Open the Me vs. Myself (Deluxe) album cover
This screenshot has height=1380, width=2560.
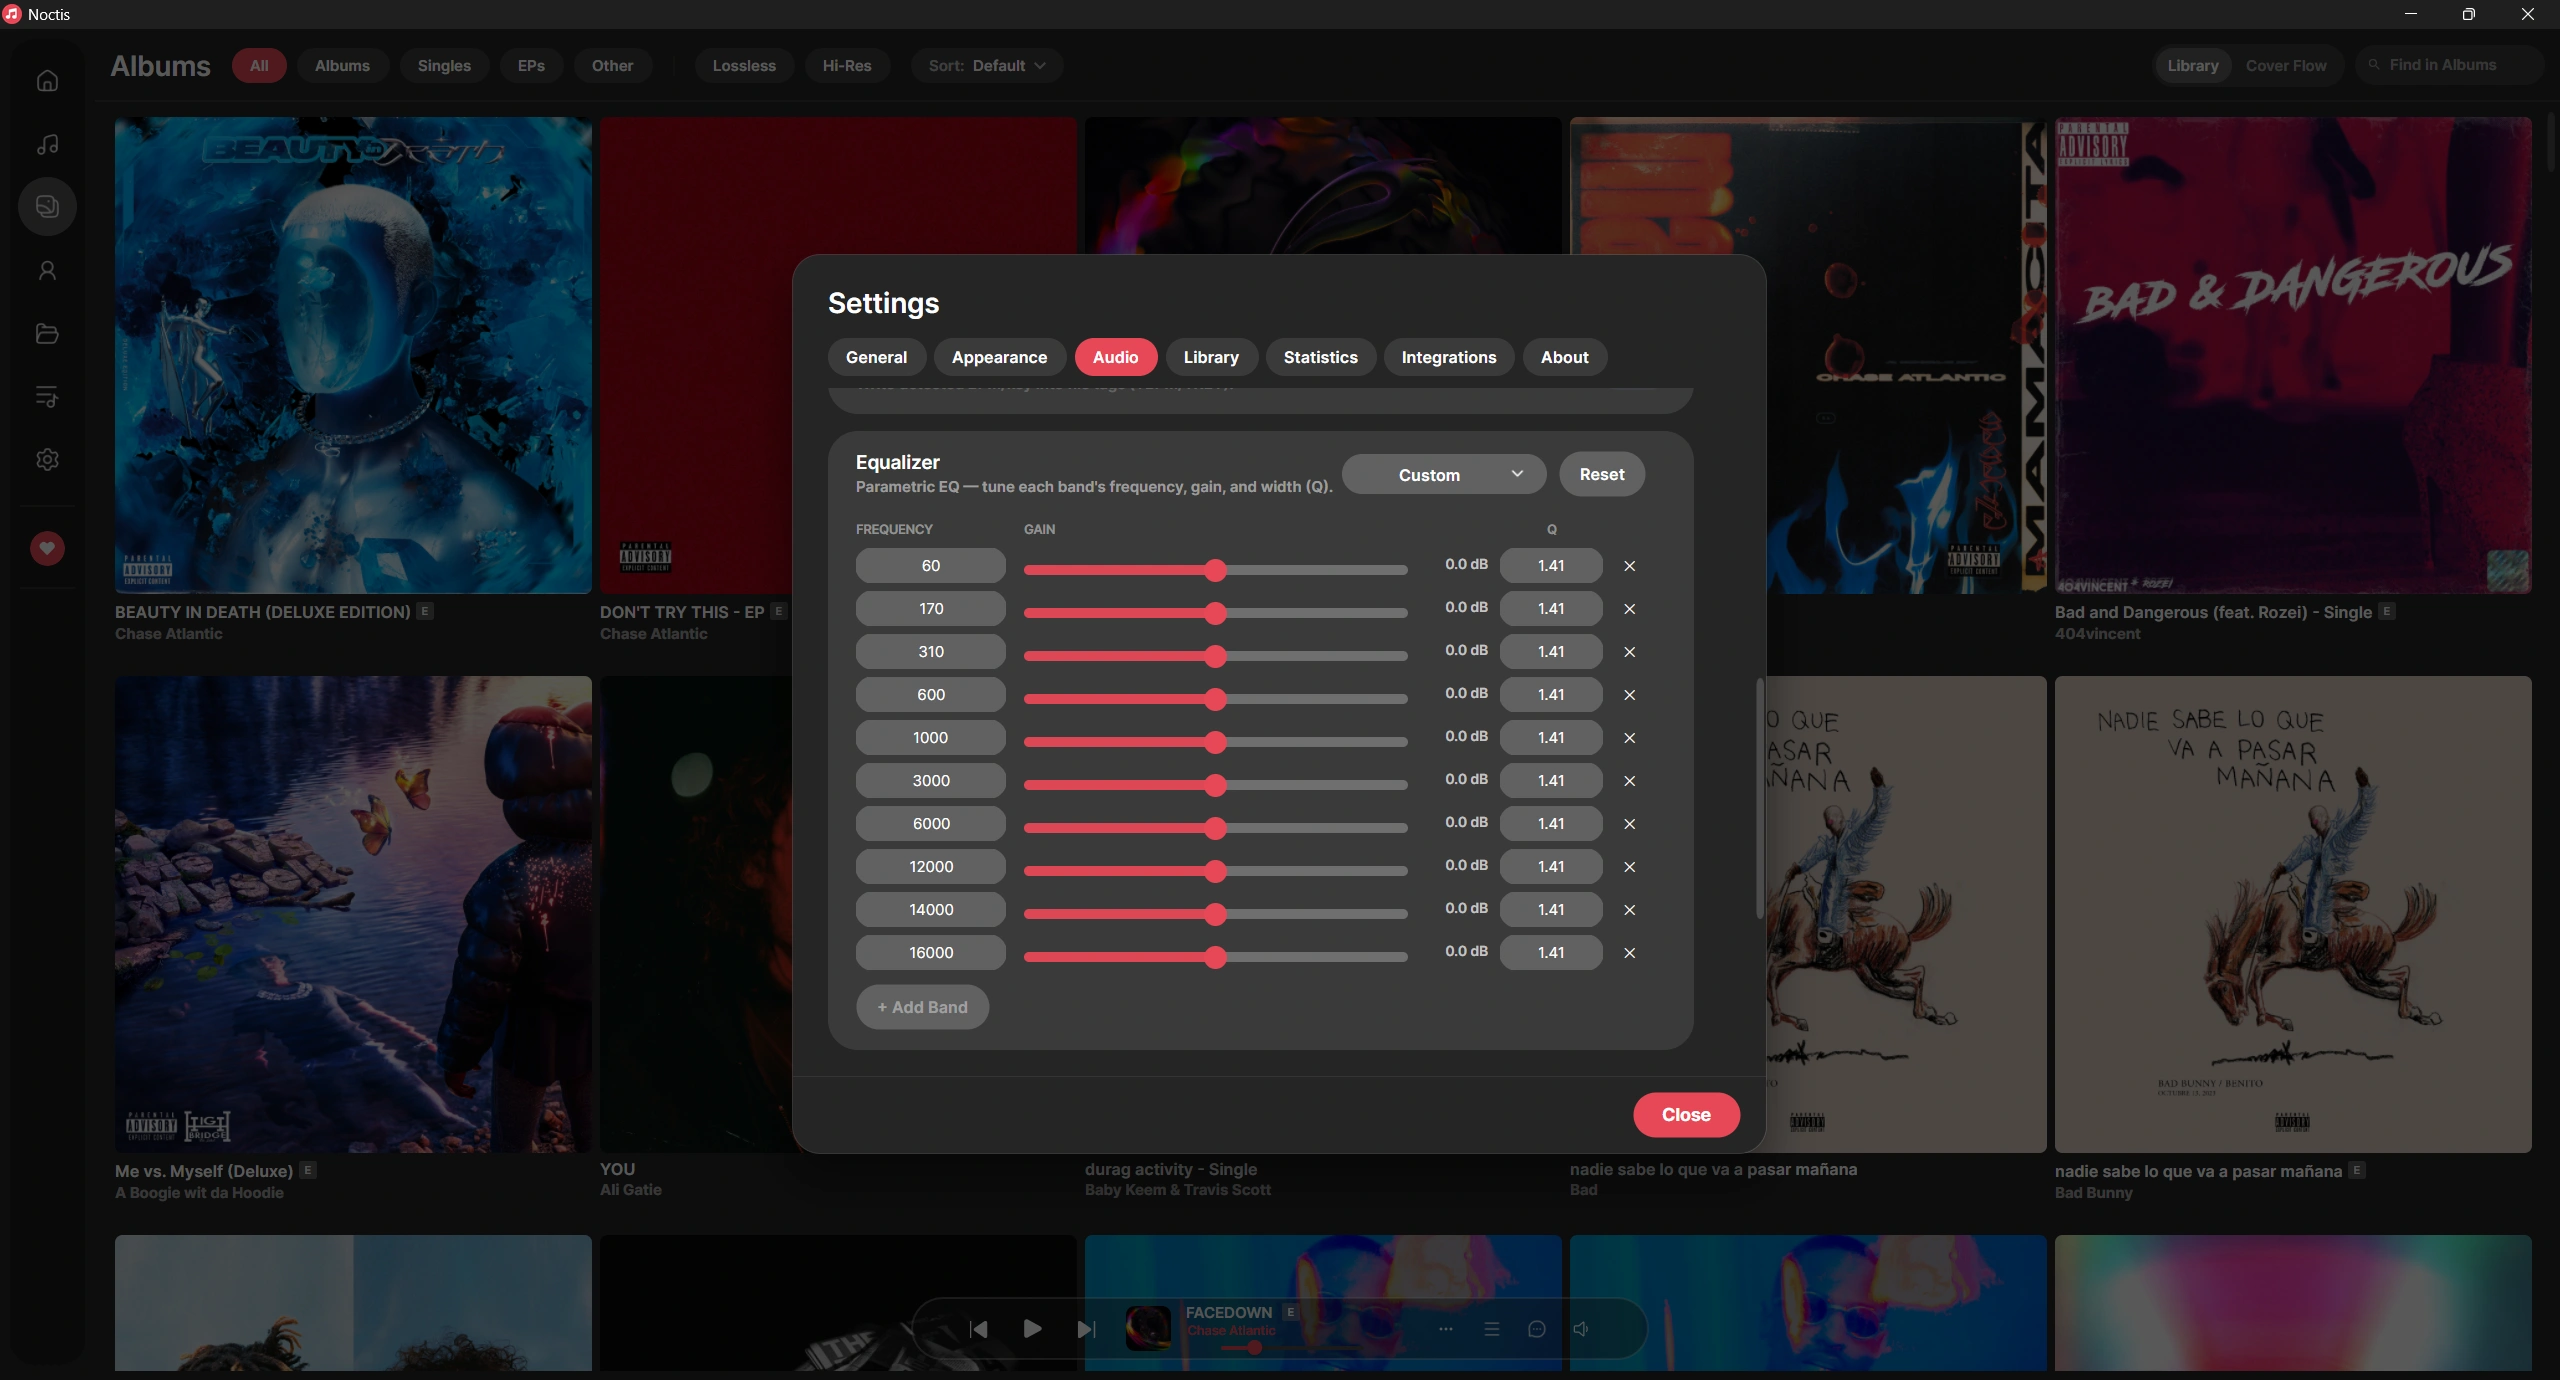(x=353, y=914)
